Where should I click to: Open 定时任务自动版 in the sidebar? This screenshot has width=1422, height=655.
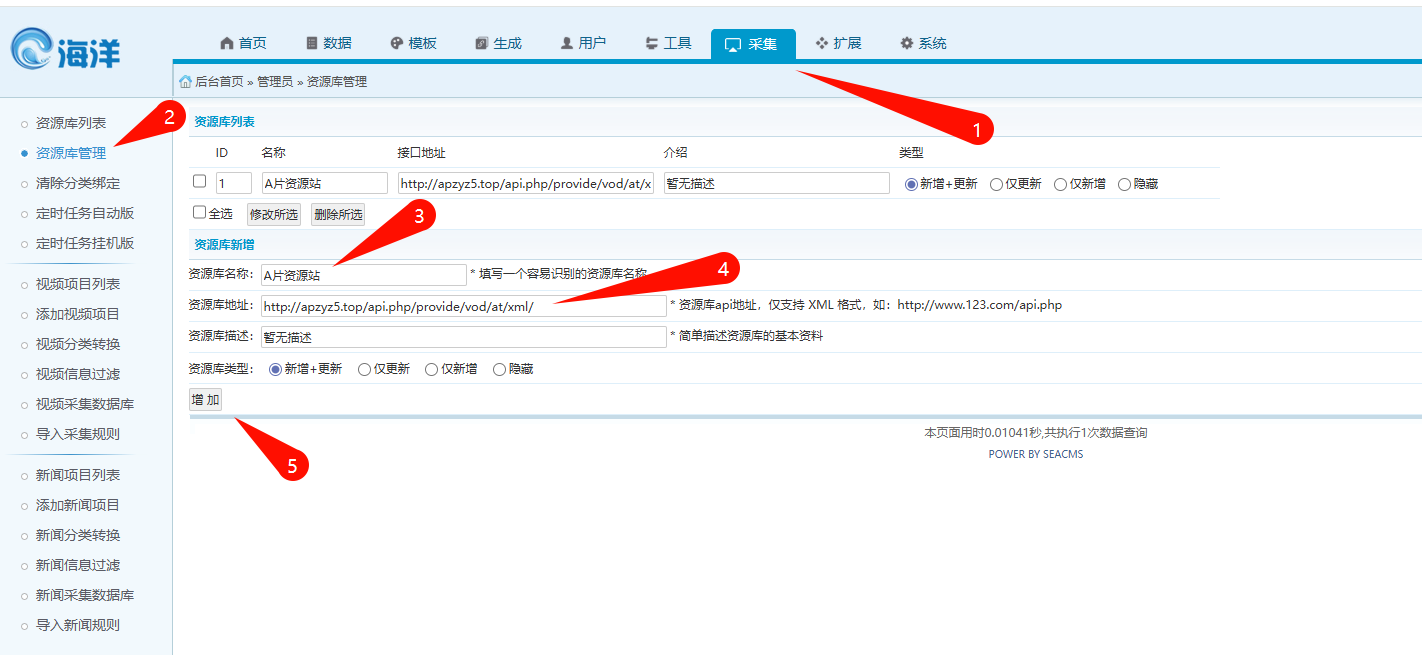tap(84, 213)
